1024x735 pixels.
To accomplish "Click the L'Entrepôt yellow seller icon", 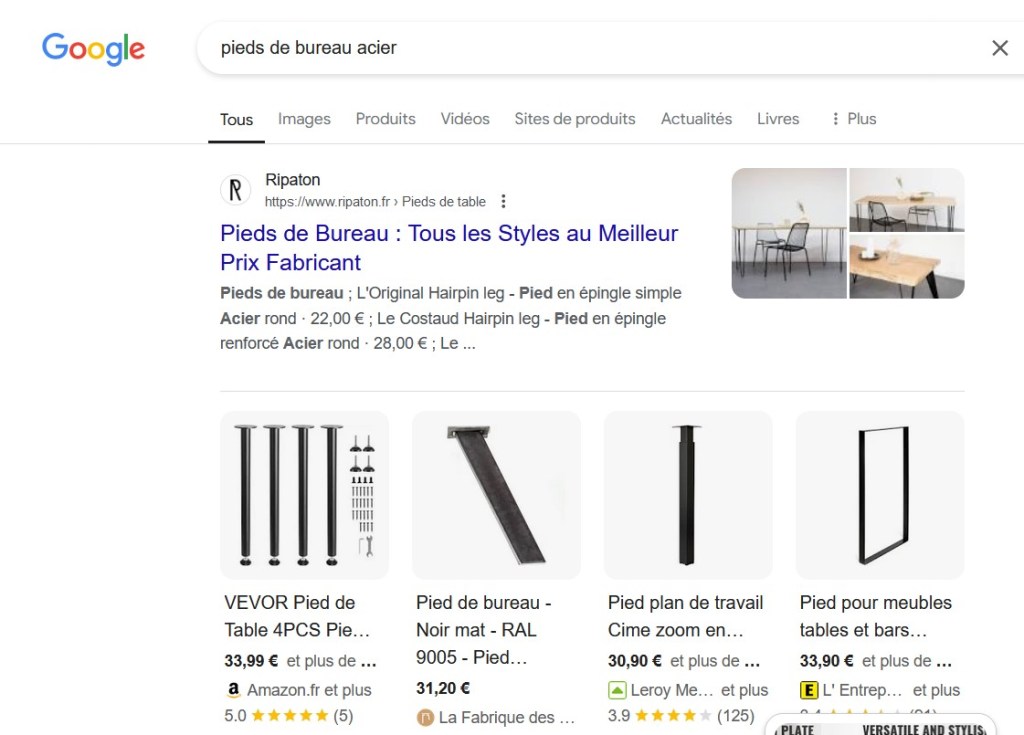I will click(809, 690).
